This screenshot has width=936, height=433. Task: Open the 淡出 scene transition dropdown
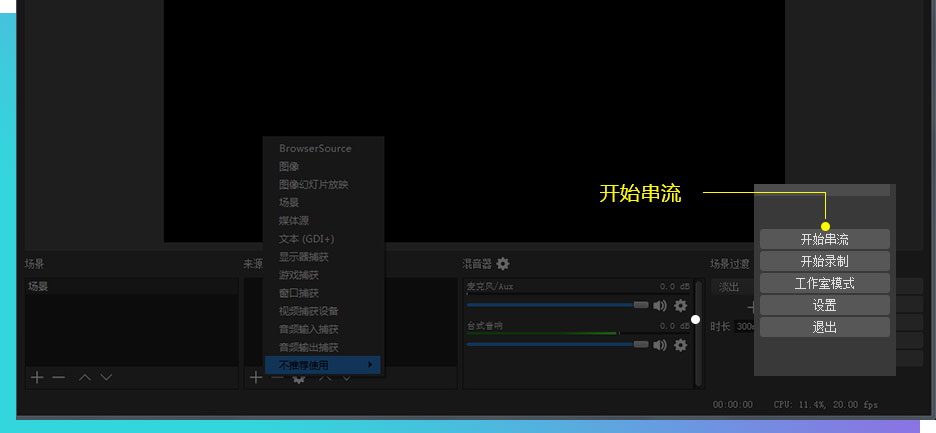[x=730, y=287]
